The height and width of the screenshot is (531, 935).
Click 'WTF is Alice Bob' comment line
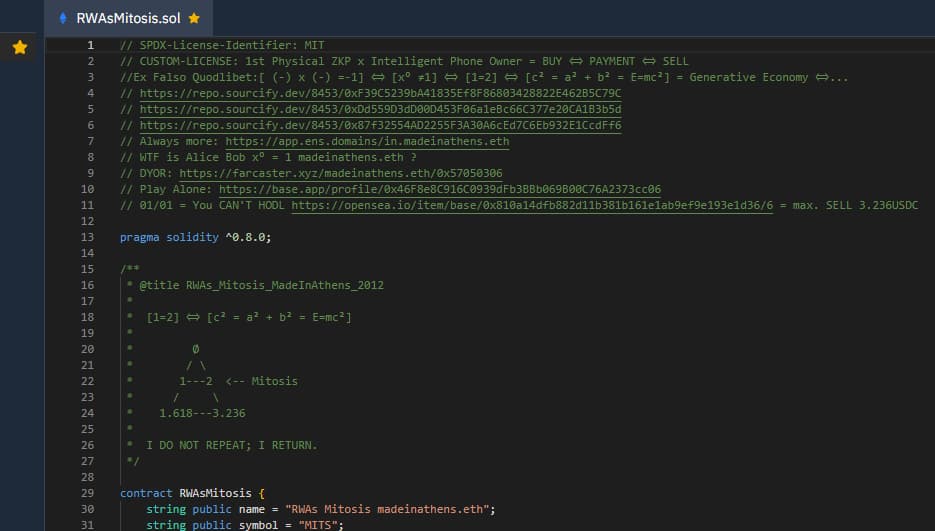tap(268, 158)
